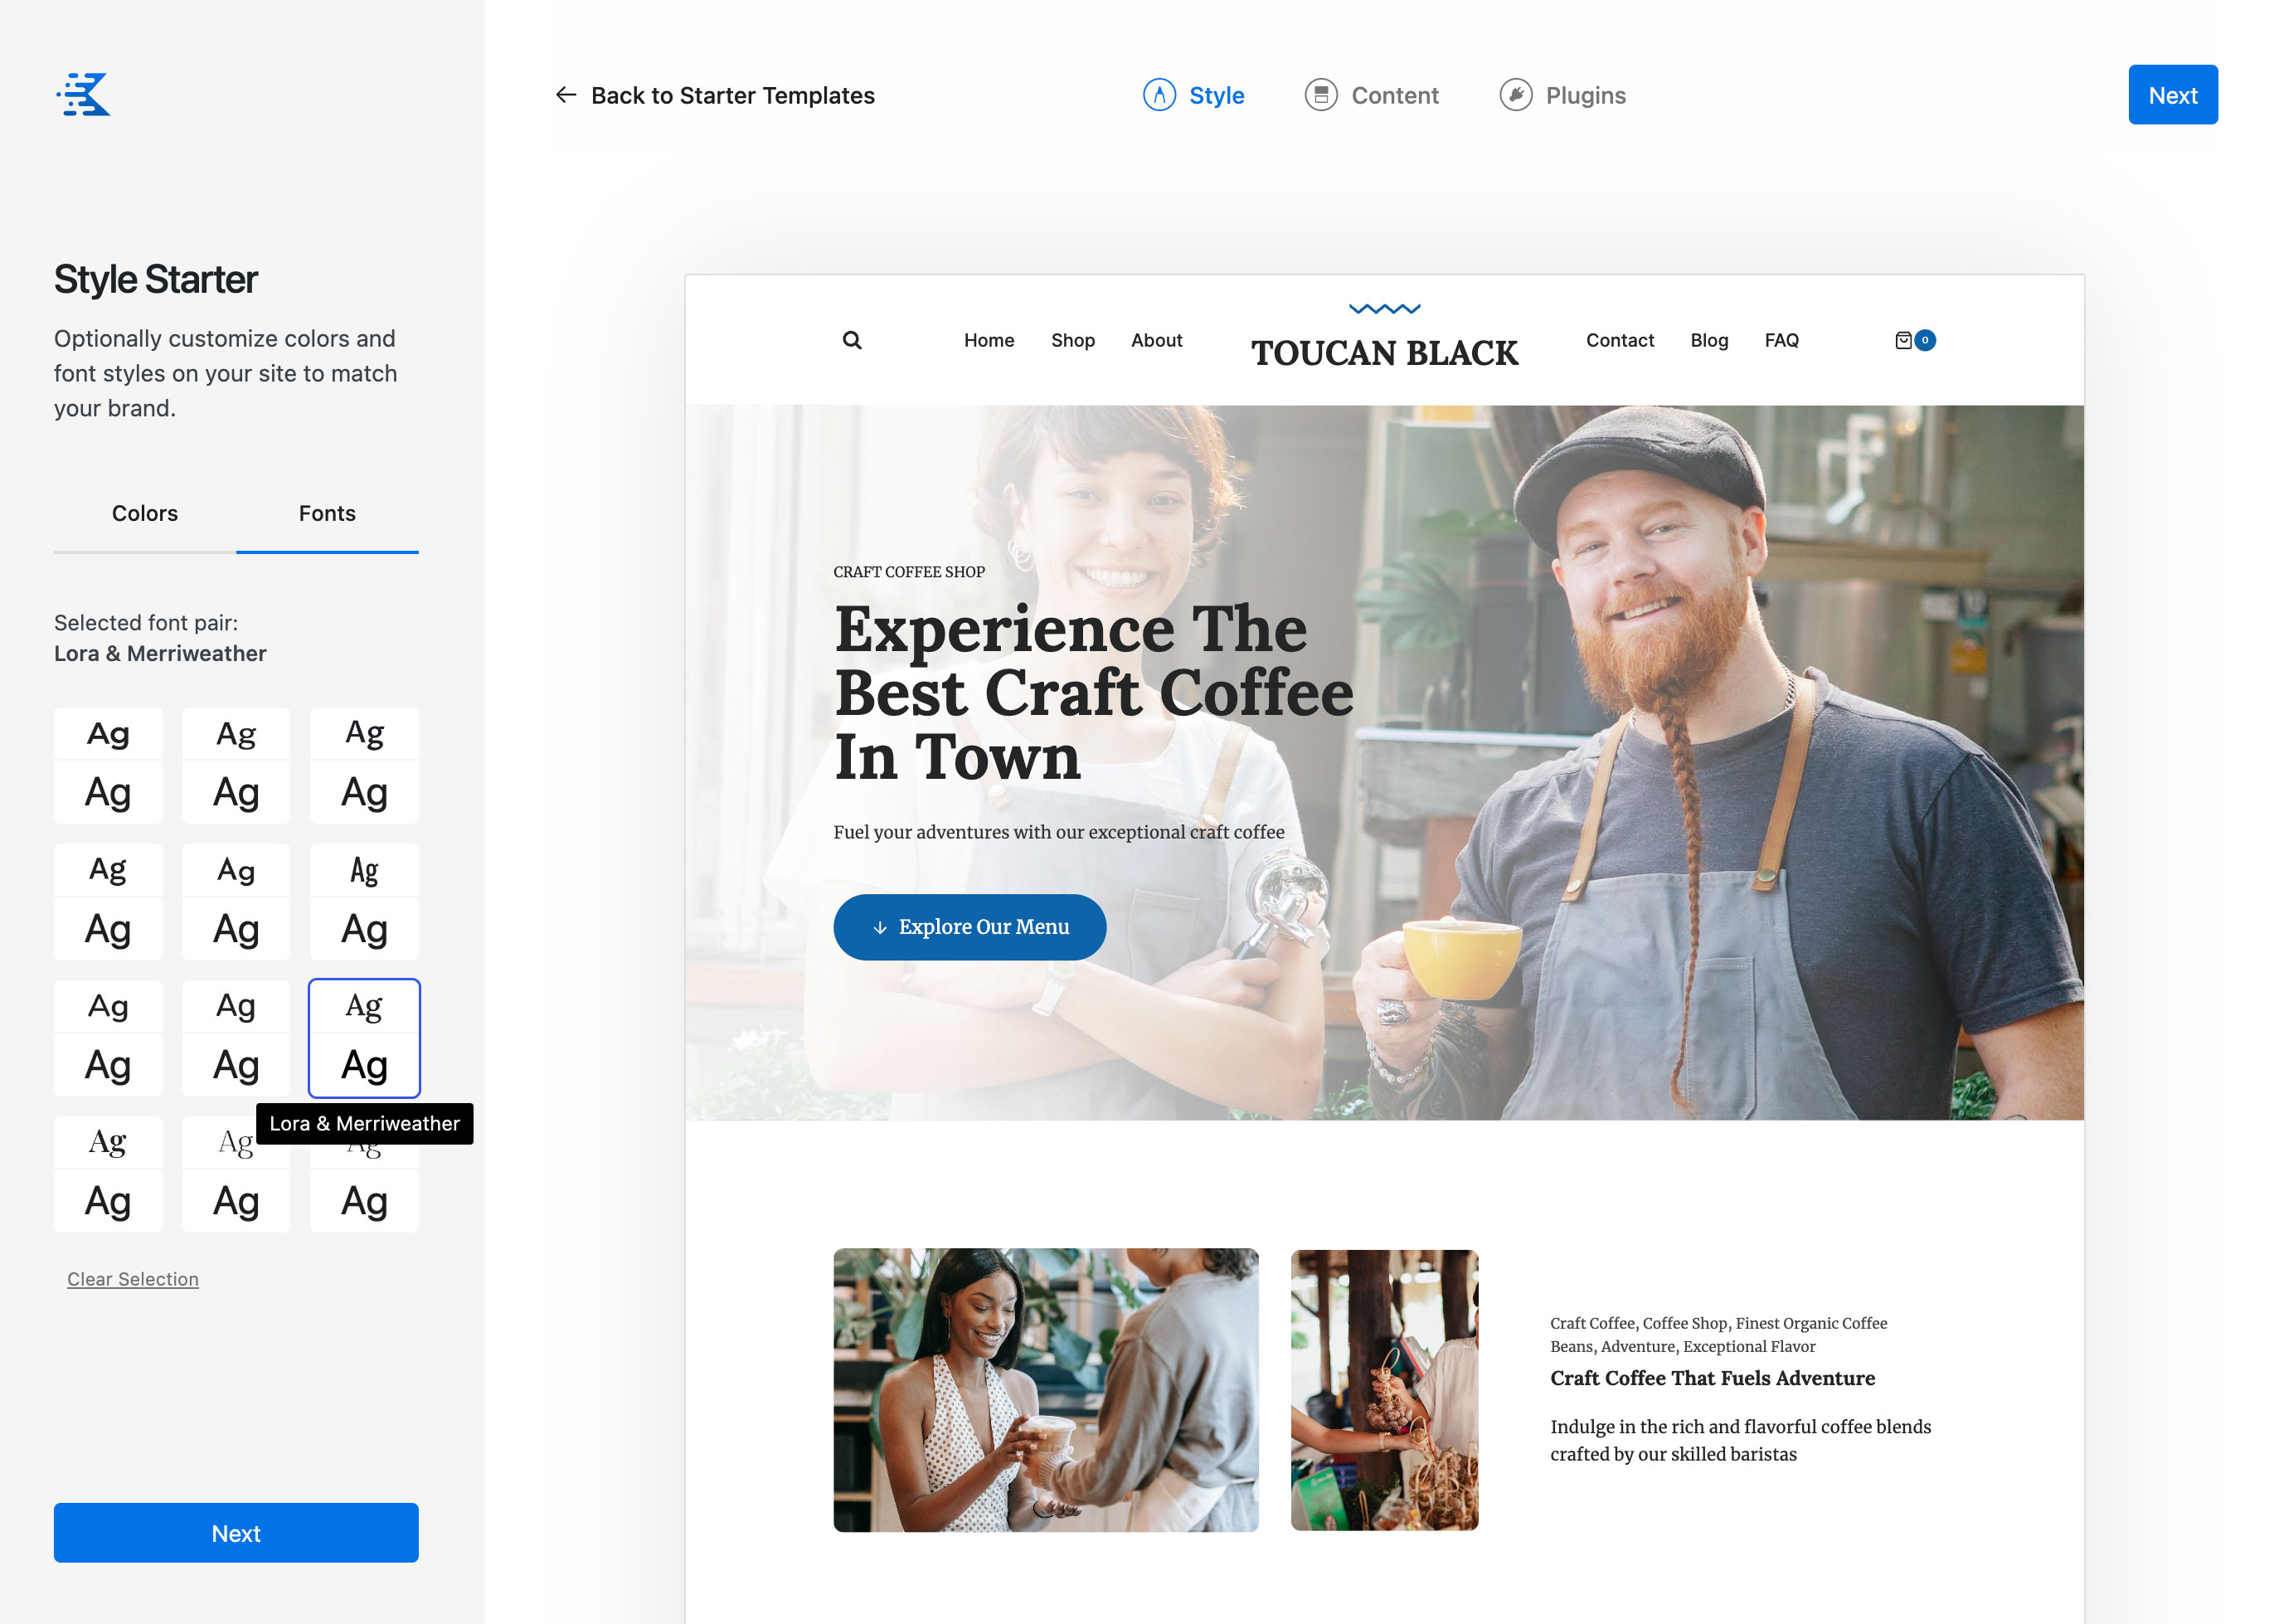Click the back arrow beside Starter Templates
The width and height of the screenshot is (2274, 1624).
click(566, 95)
